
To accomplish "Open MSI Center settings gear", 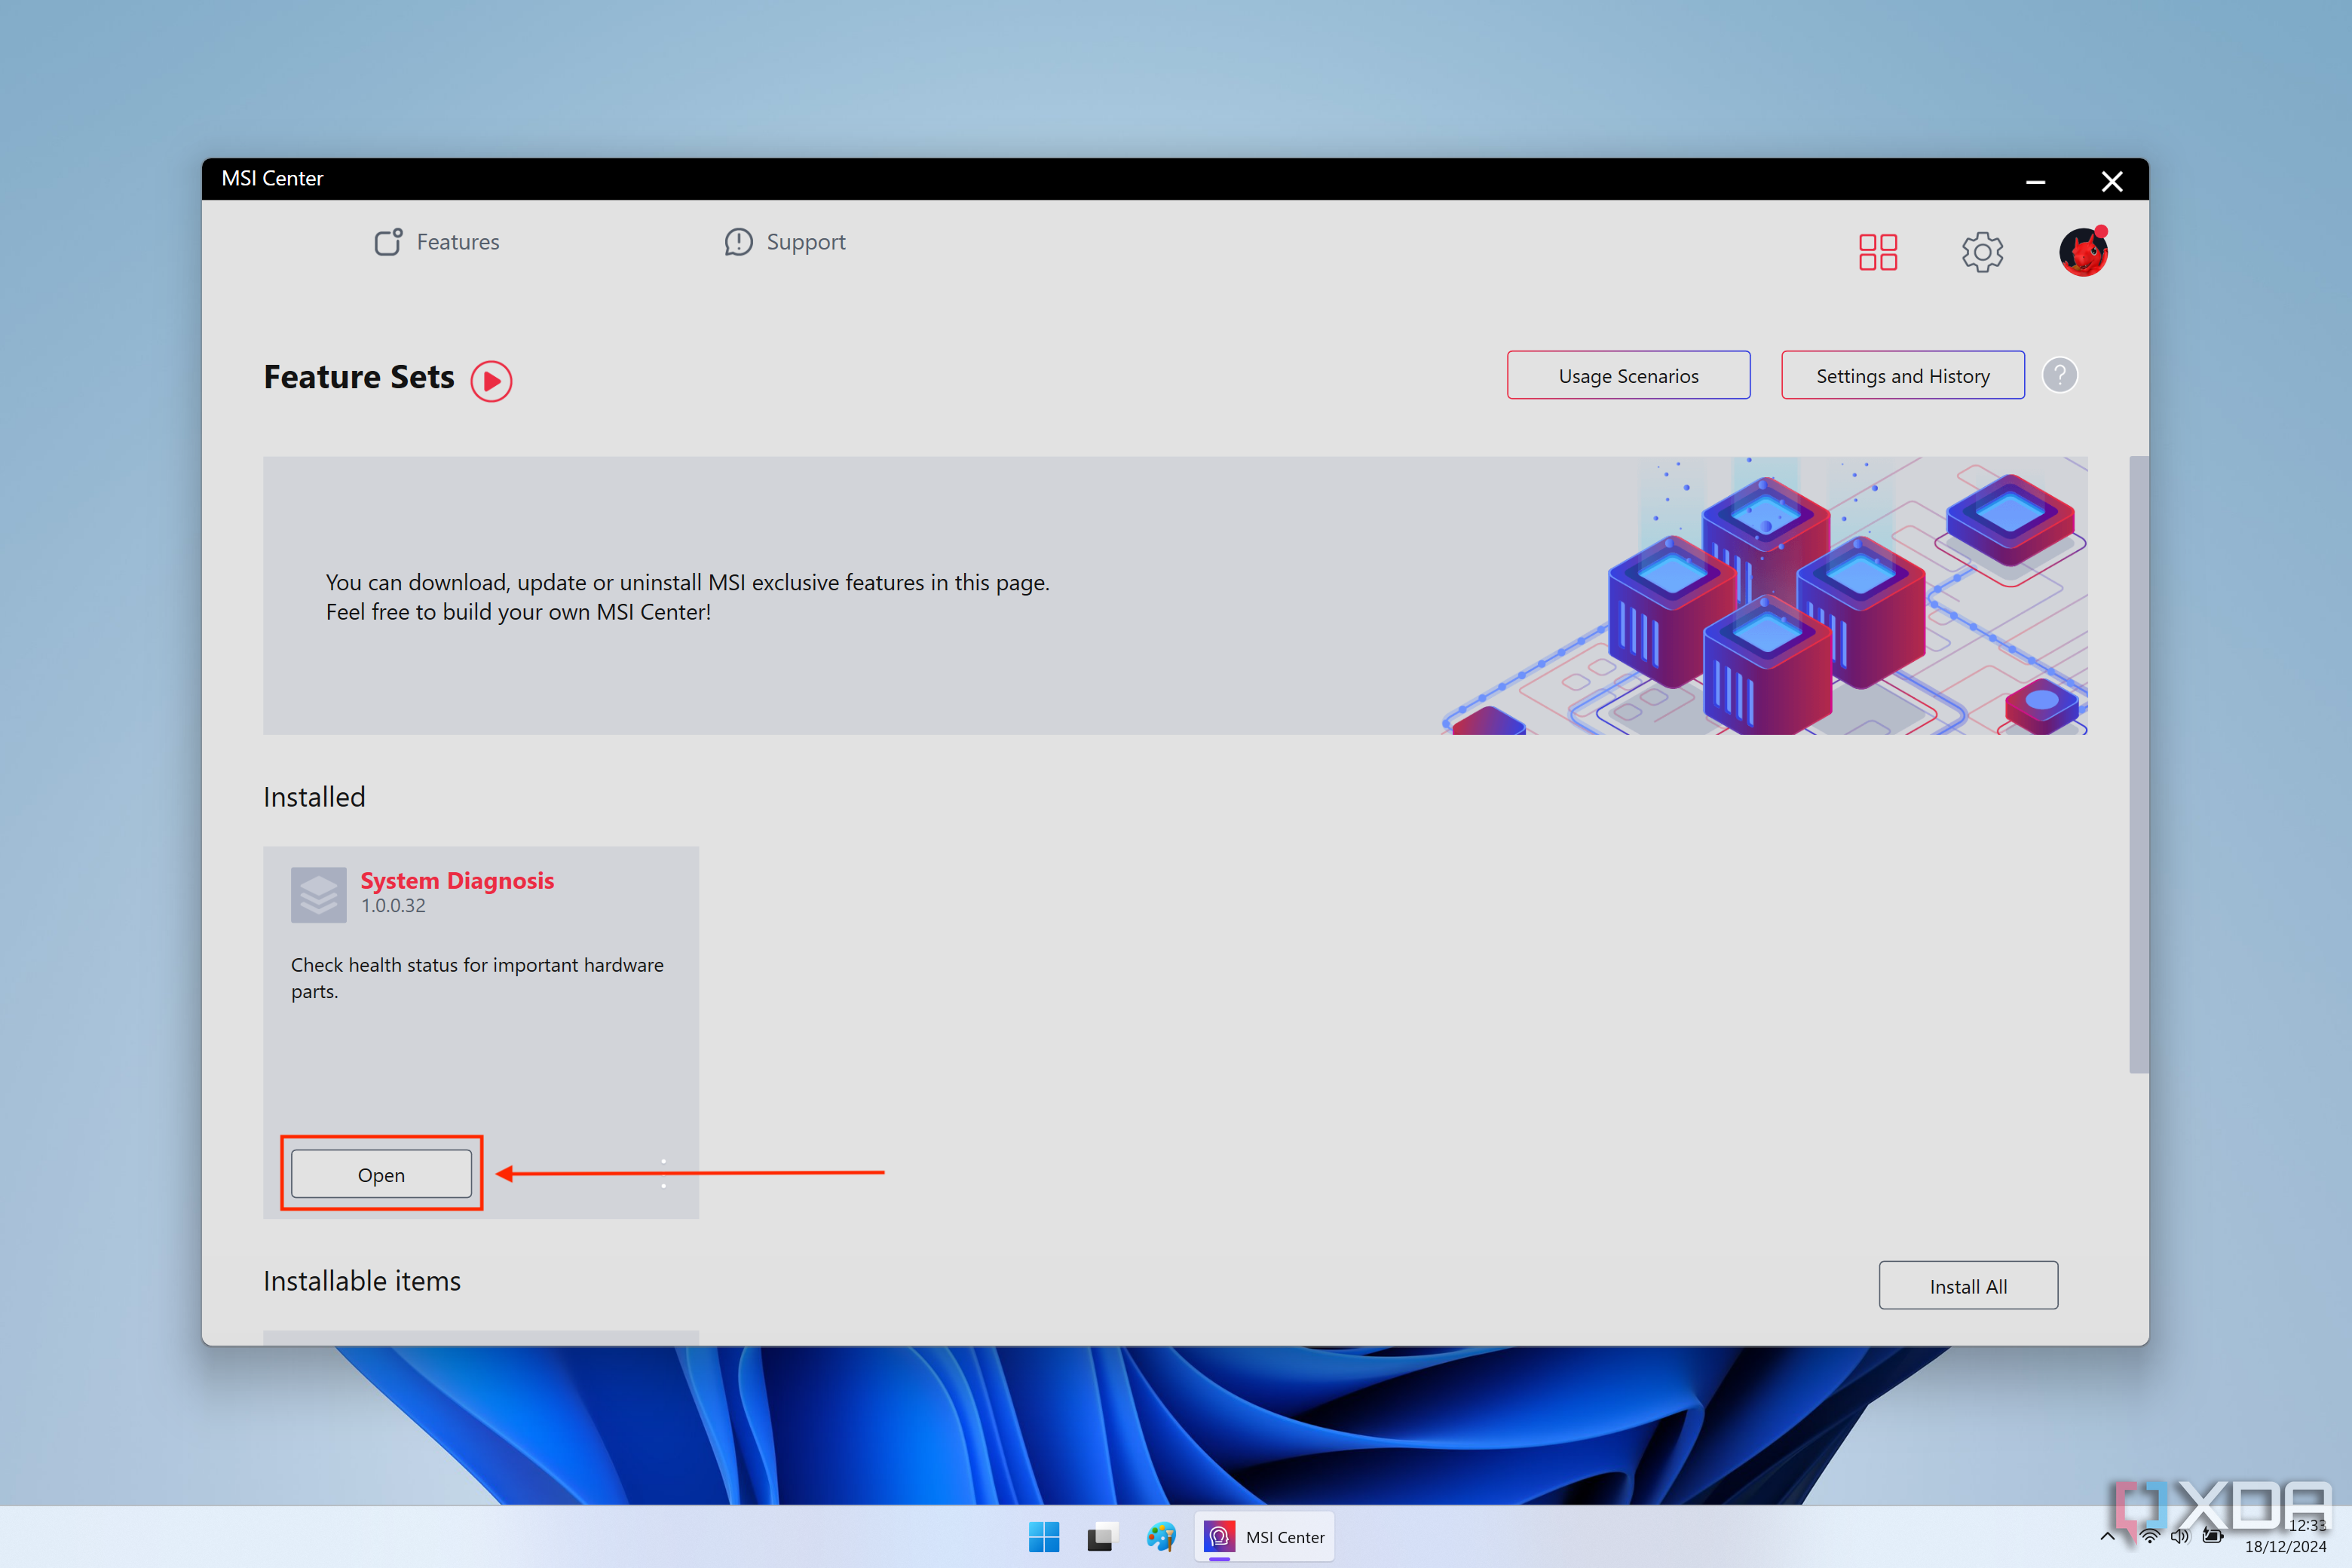I will click(1981, 252).
